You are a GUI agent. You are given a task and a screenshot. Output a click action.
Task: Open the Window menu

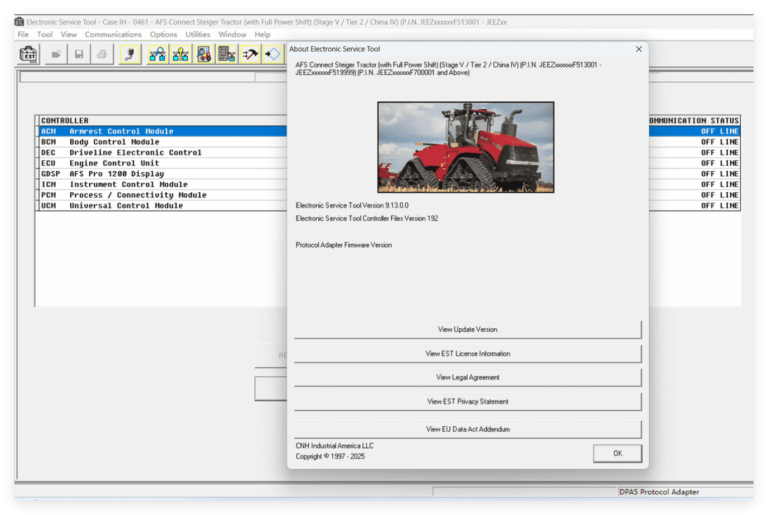232,34
